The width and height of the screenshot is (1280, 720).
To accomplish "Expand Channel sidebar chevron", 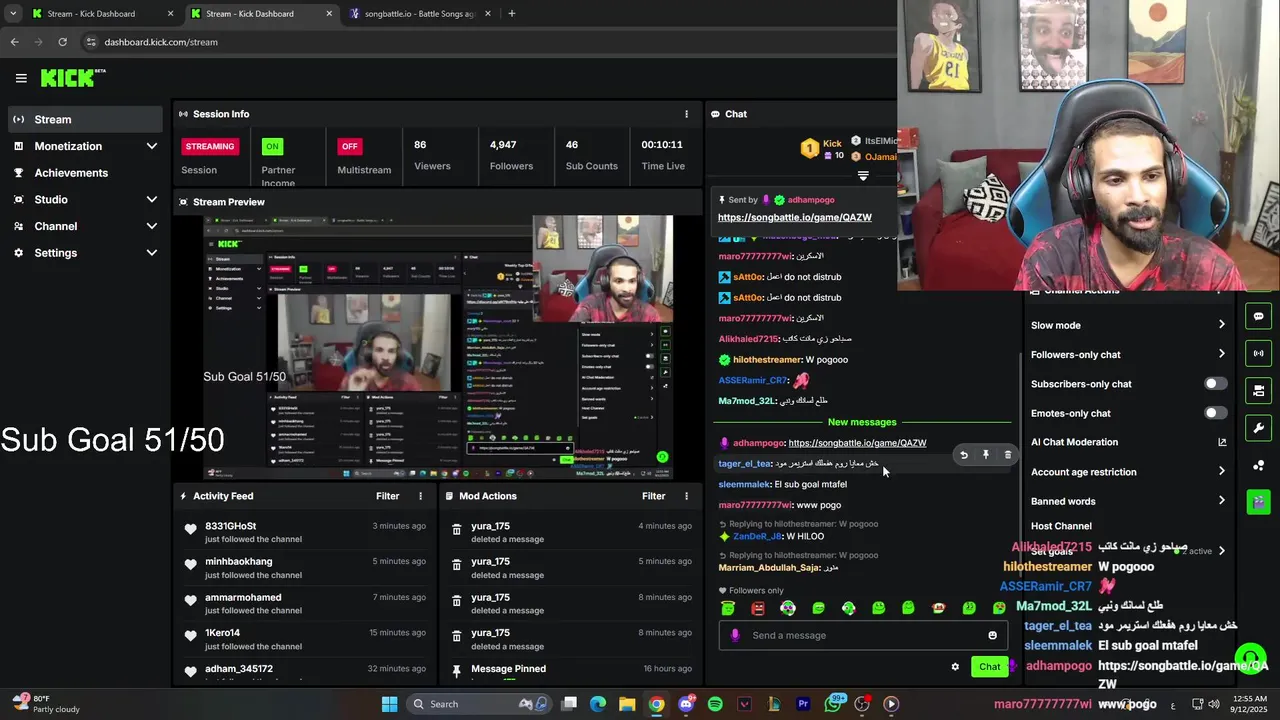I will (152, 226).
